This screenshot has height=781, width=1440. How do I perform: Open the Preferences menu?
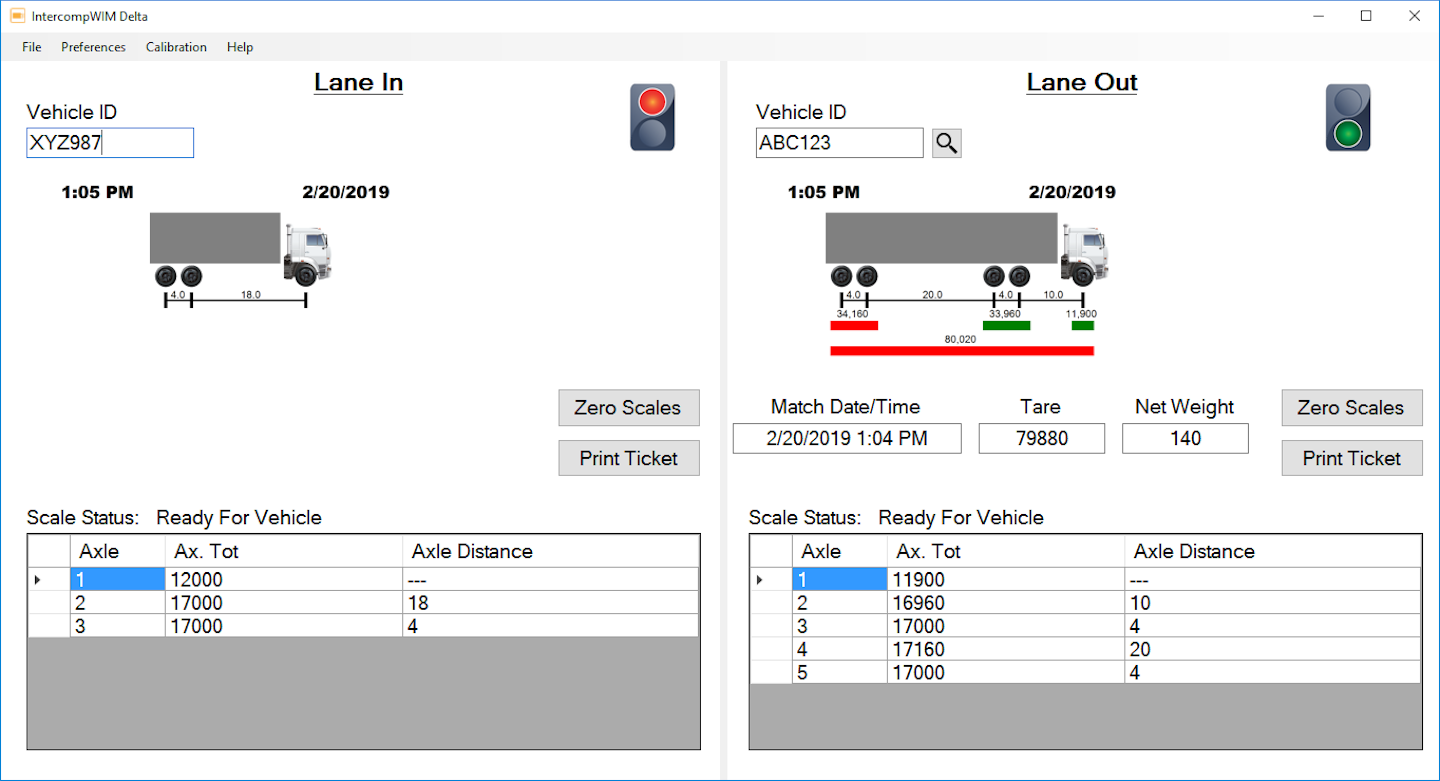tap(93, 46)
